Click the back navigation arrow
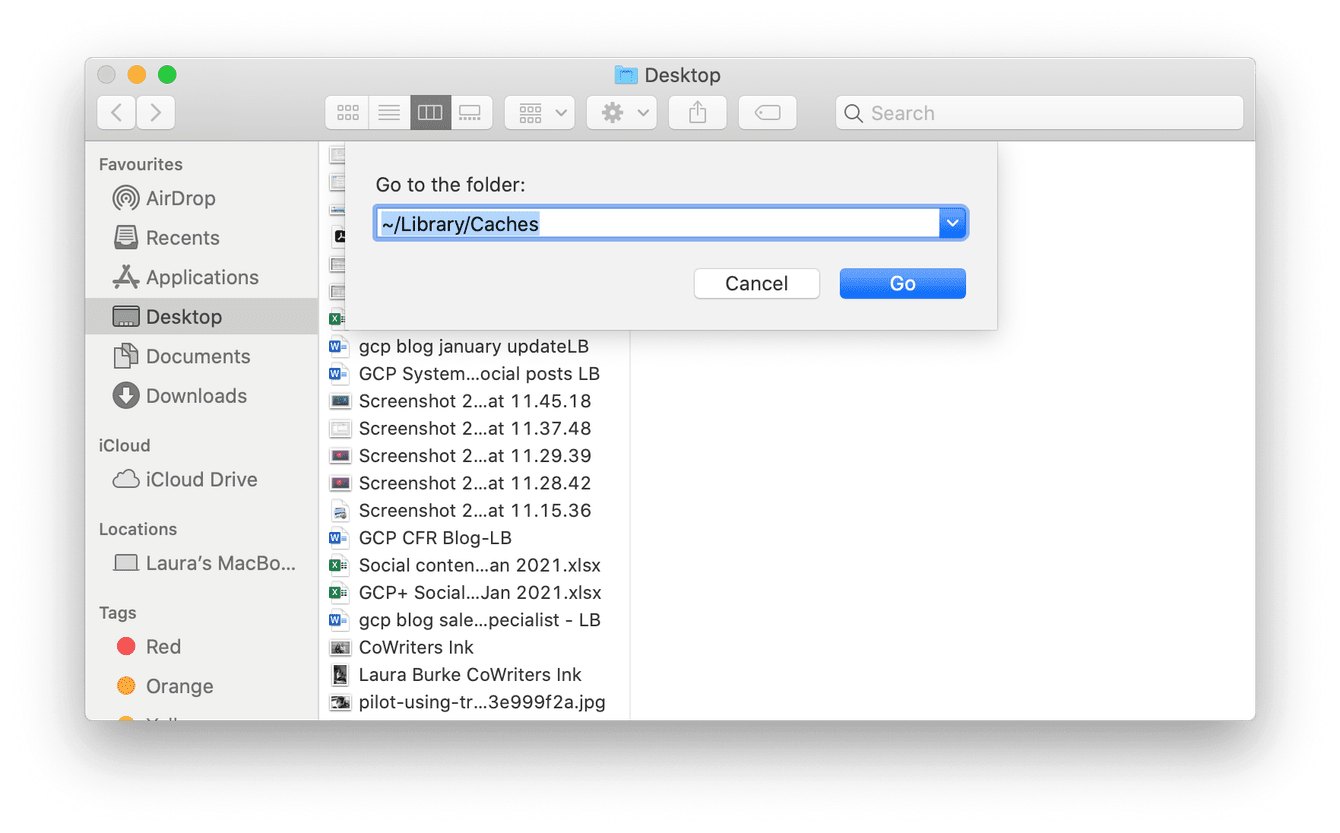The width and height of the screenshot is (1340, 833). pyautogui.click(x=116, y=112)
